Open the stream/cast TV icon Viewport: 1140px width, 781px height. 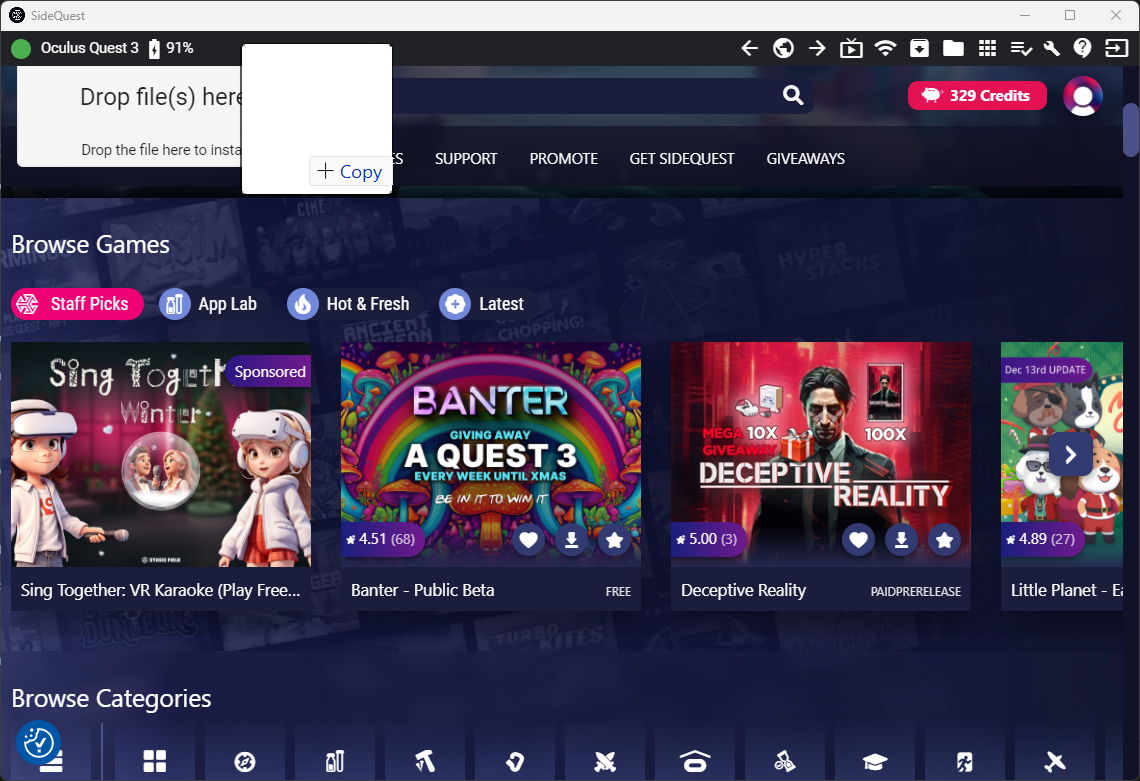851,48
